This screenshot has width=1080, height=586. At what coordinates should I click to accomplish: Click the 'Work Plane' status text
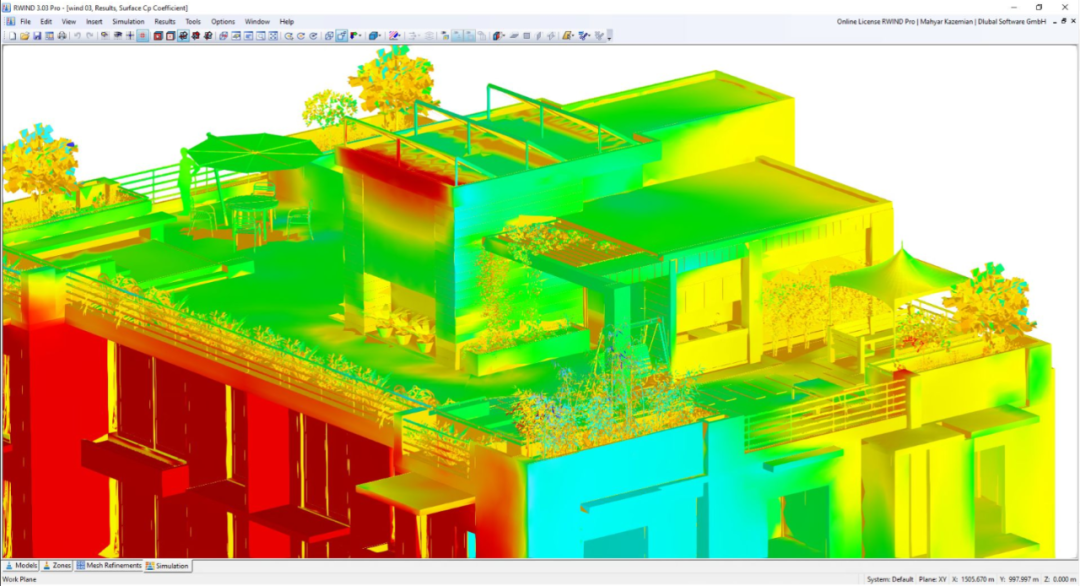pos(19,580)
